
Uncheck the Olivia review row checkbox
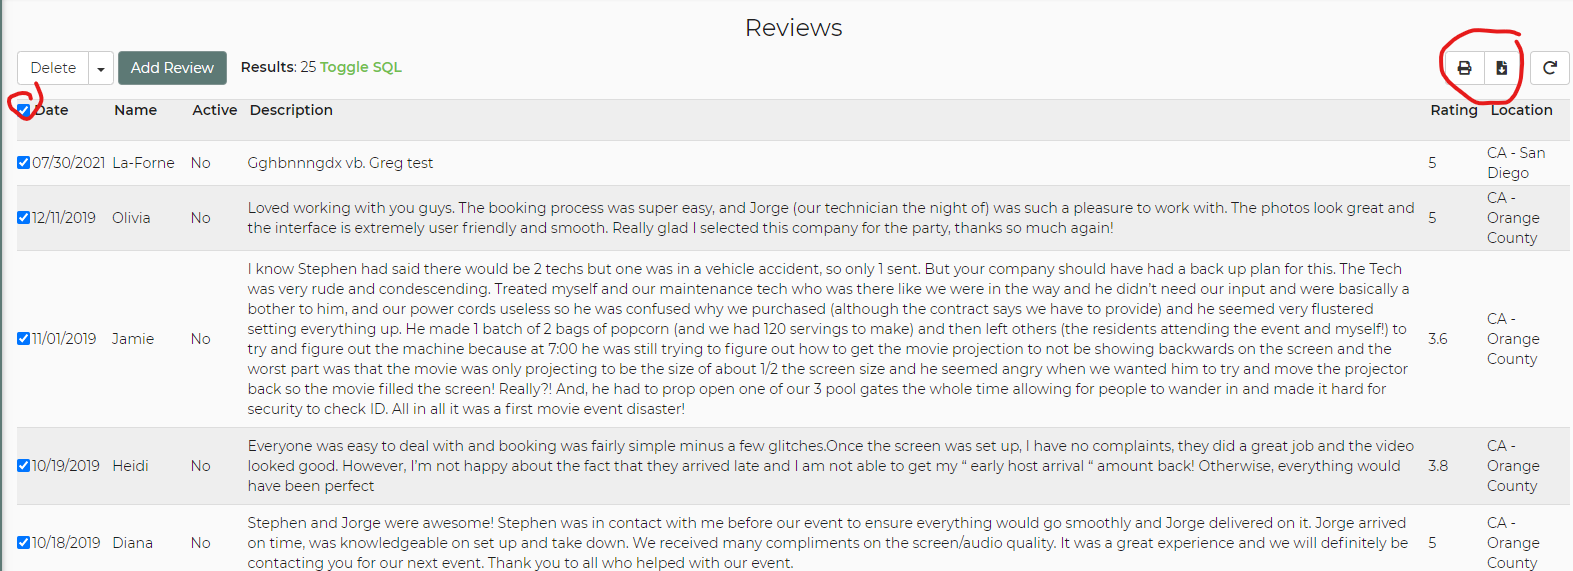tap(23, 218)
